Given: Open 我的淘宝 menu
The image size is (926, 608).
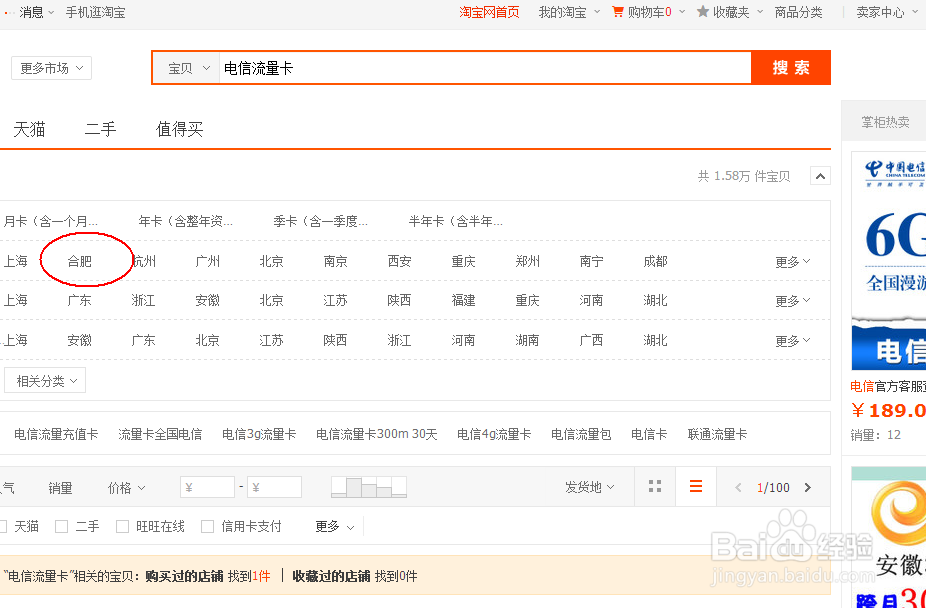Looking at the screenshot, I should pos(569,12).
